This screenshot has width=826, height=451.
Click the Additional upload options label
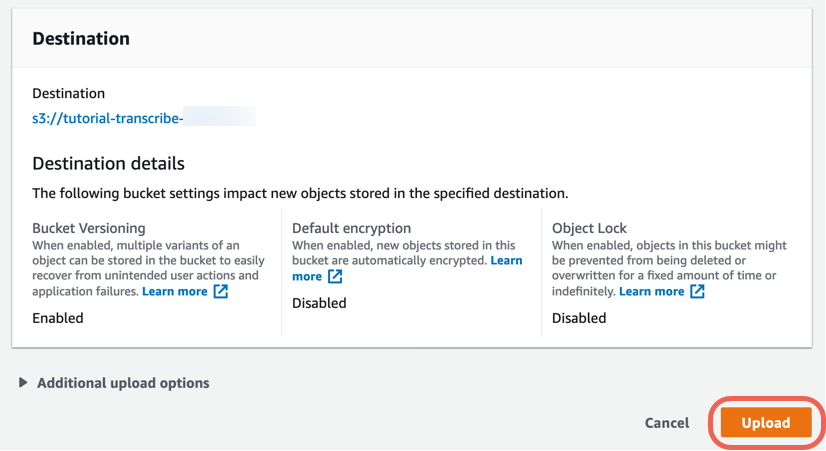point(123,383)
